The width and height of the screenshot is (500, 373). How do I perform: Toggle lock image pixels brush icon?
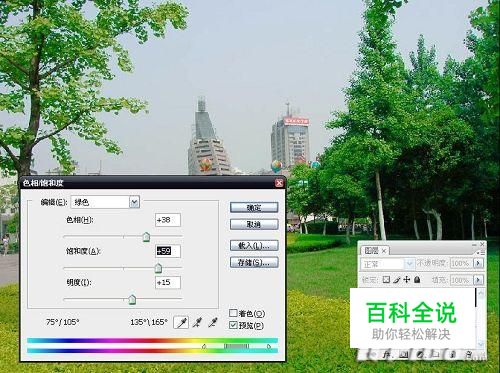pyautogui.click(x=396, y=280)
